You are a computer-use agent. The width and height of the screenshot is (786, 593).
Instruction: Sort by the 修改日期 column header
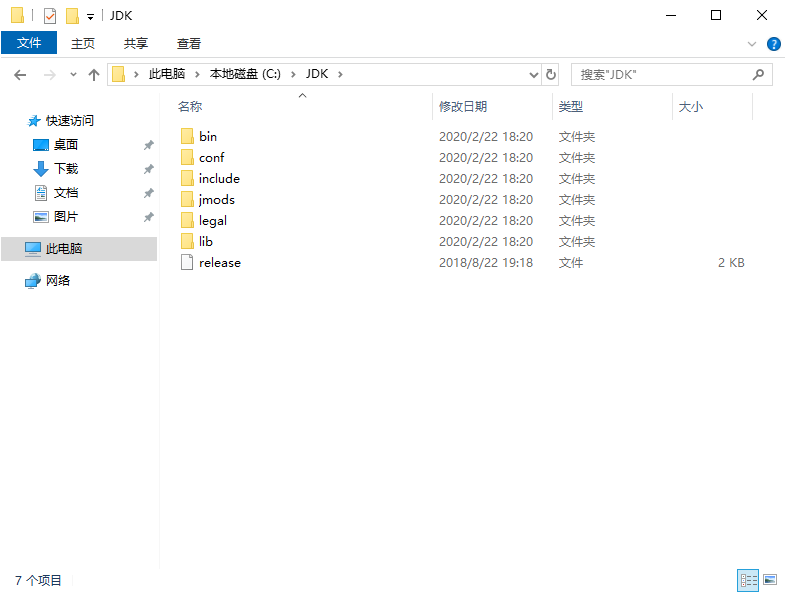[x=463, y=106]
